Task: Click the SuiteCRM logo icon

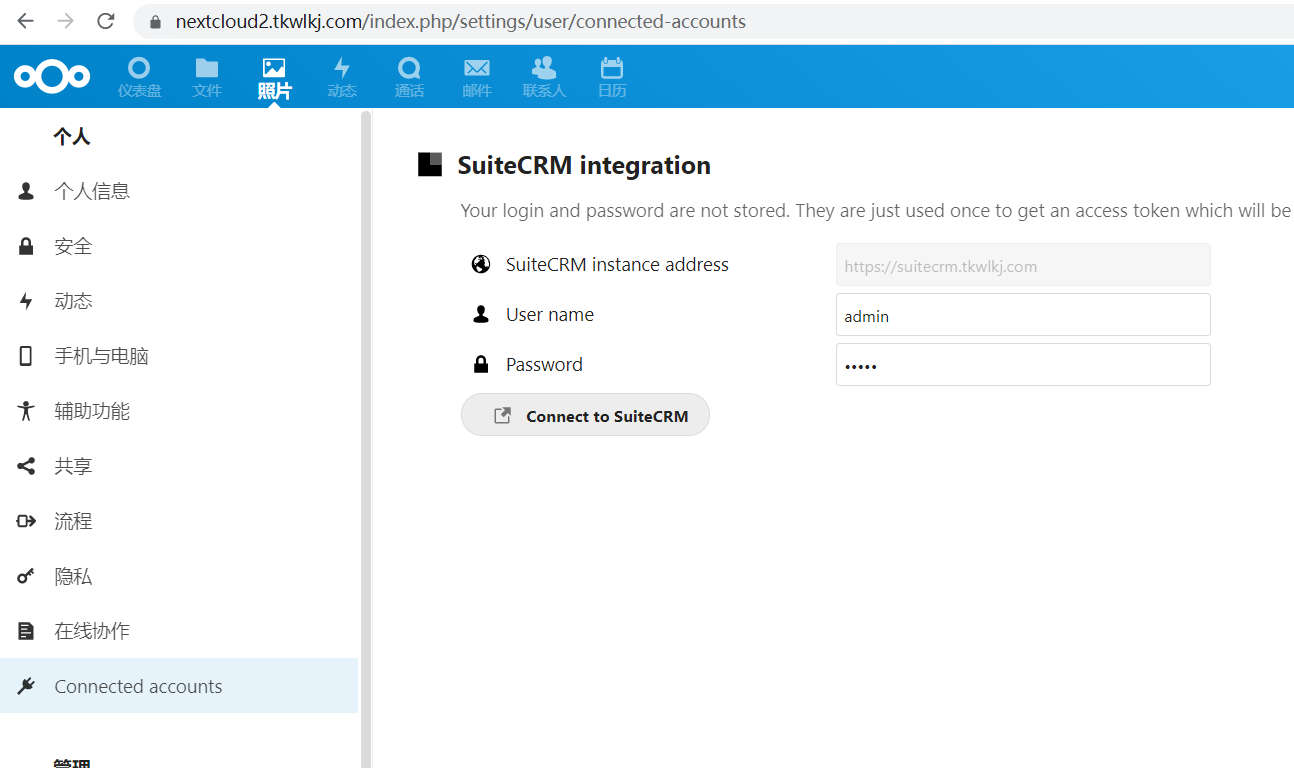Action: (430, 165)
